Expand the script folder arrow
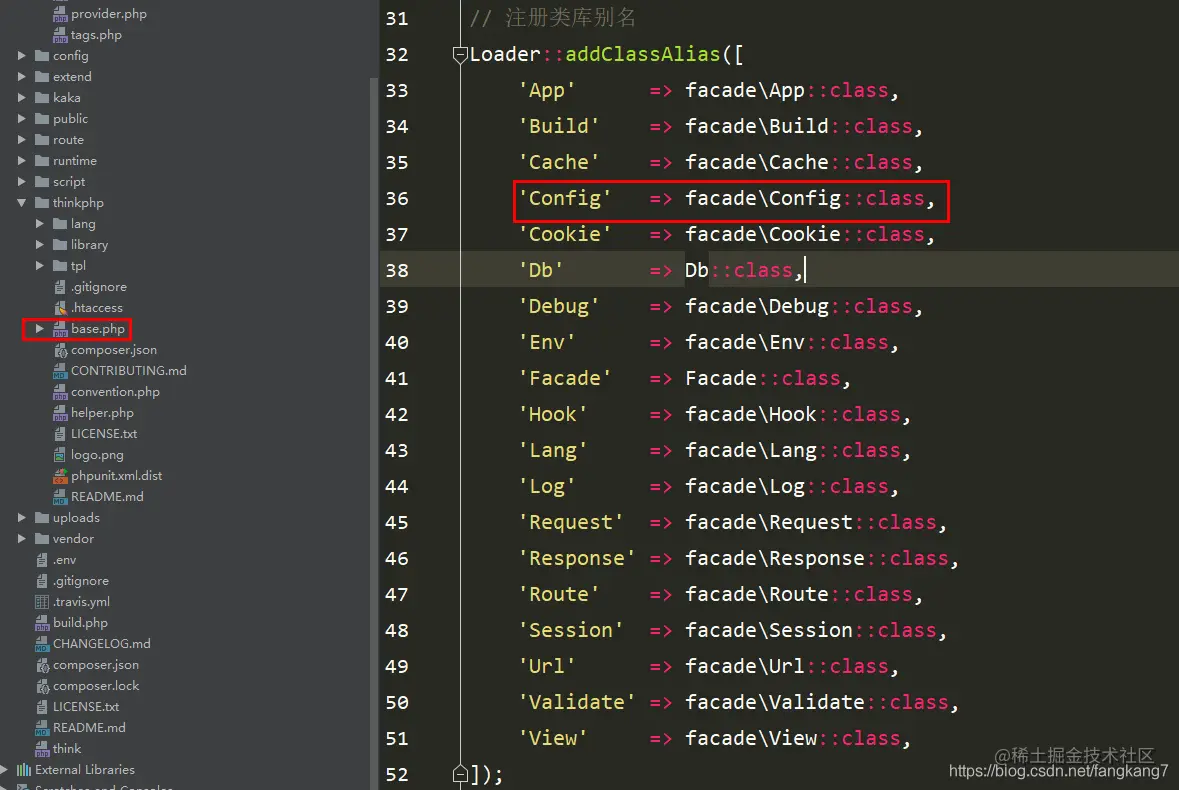 coord(21,182)
